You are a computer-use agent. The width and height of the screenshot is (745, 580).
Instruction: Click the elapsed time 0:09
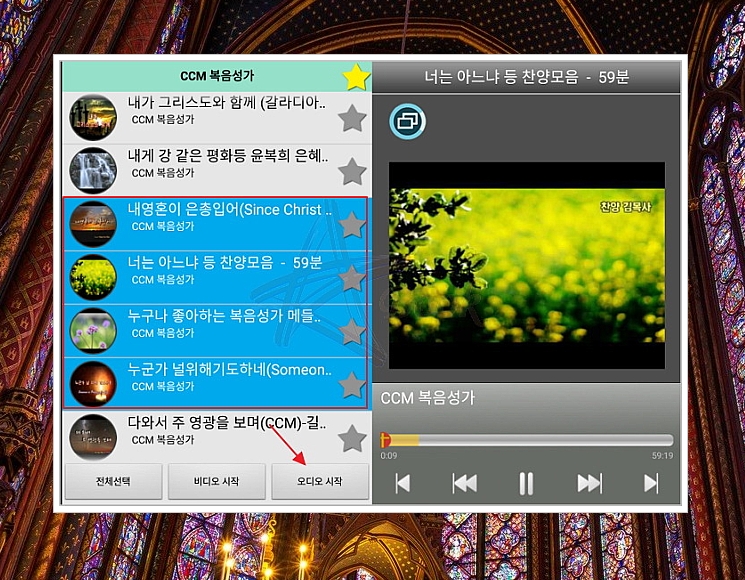(x=389, y=456)
